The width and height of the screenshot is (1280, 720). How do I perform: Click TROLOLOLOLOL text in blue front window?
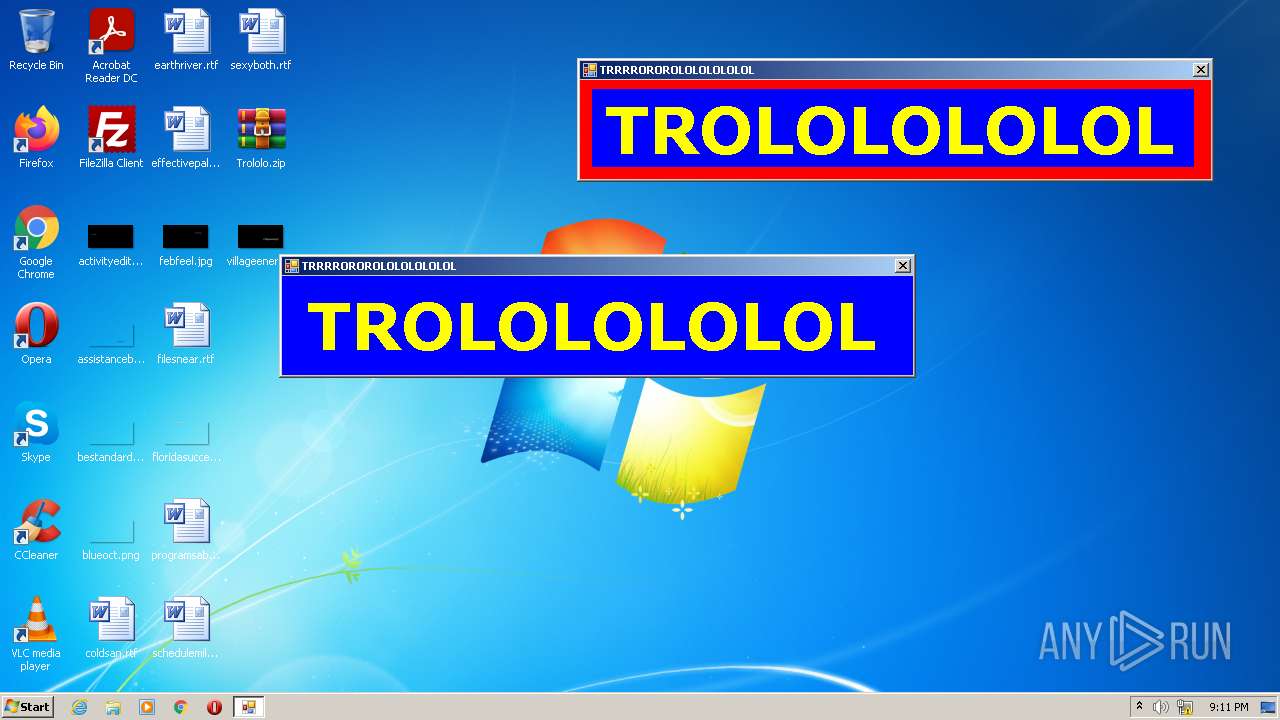point(592,326)
